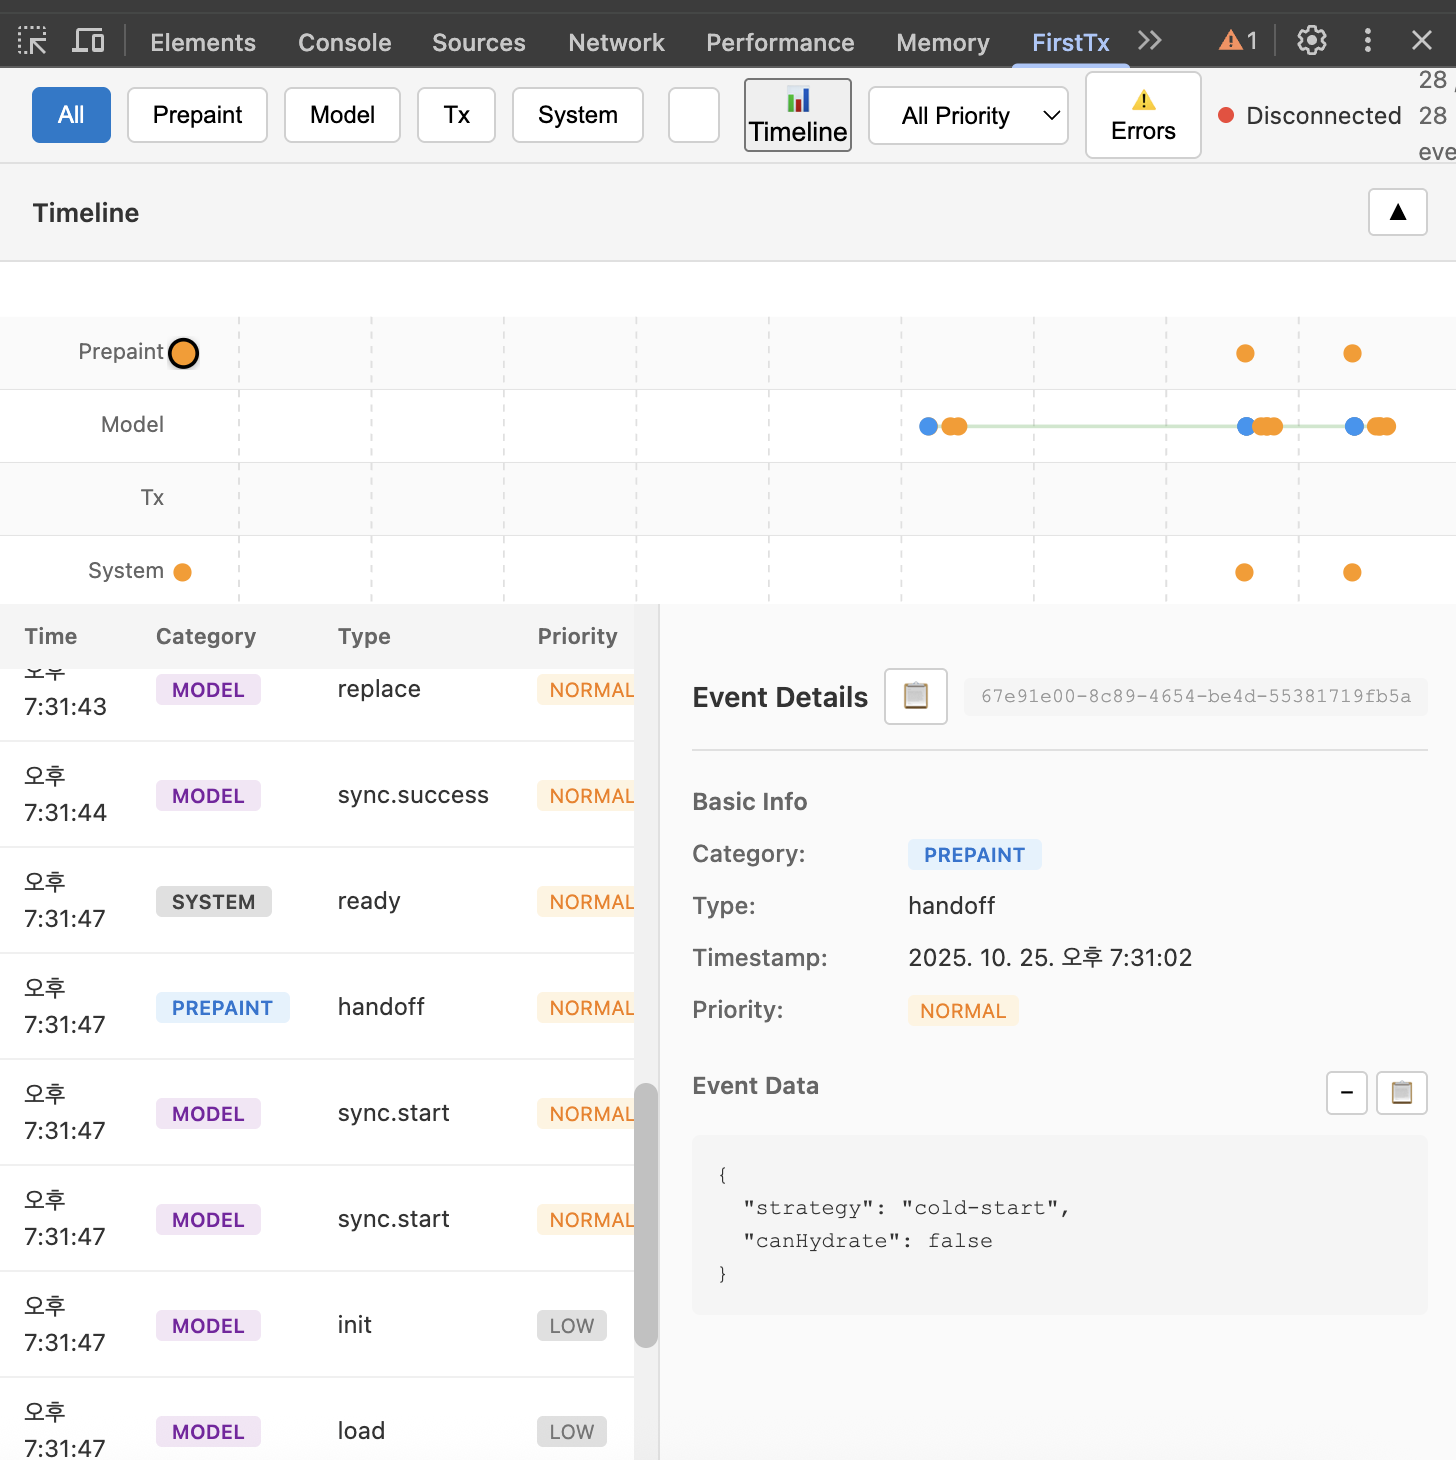The width and height of the screenshot is (1456, 1460).
Task: Click the LOW priority badge on init row
Action: pyautogui.click(x=572, y=1326)
